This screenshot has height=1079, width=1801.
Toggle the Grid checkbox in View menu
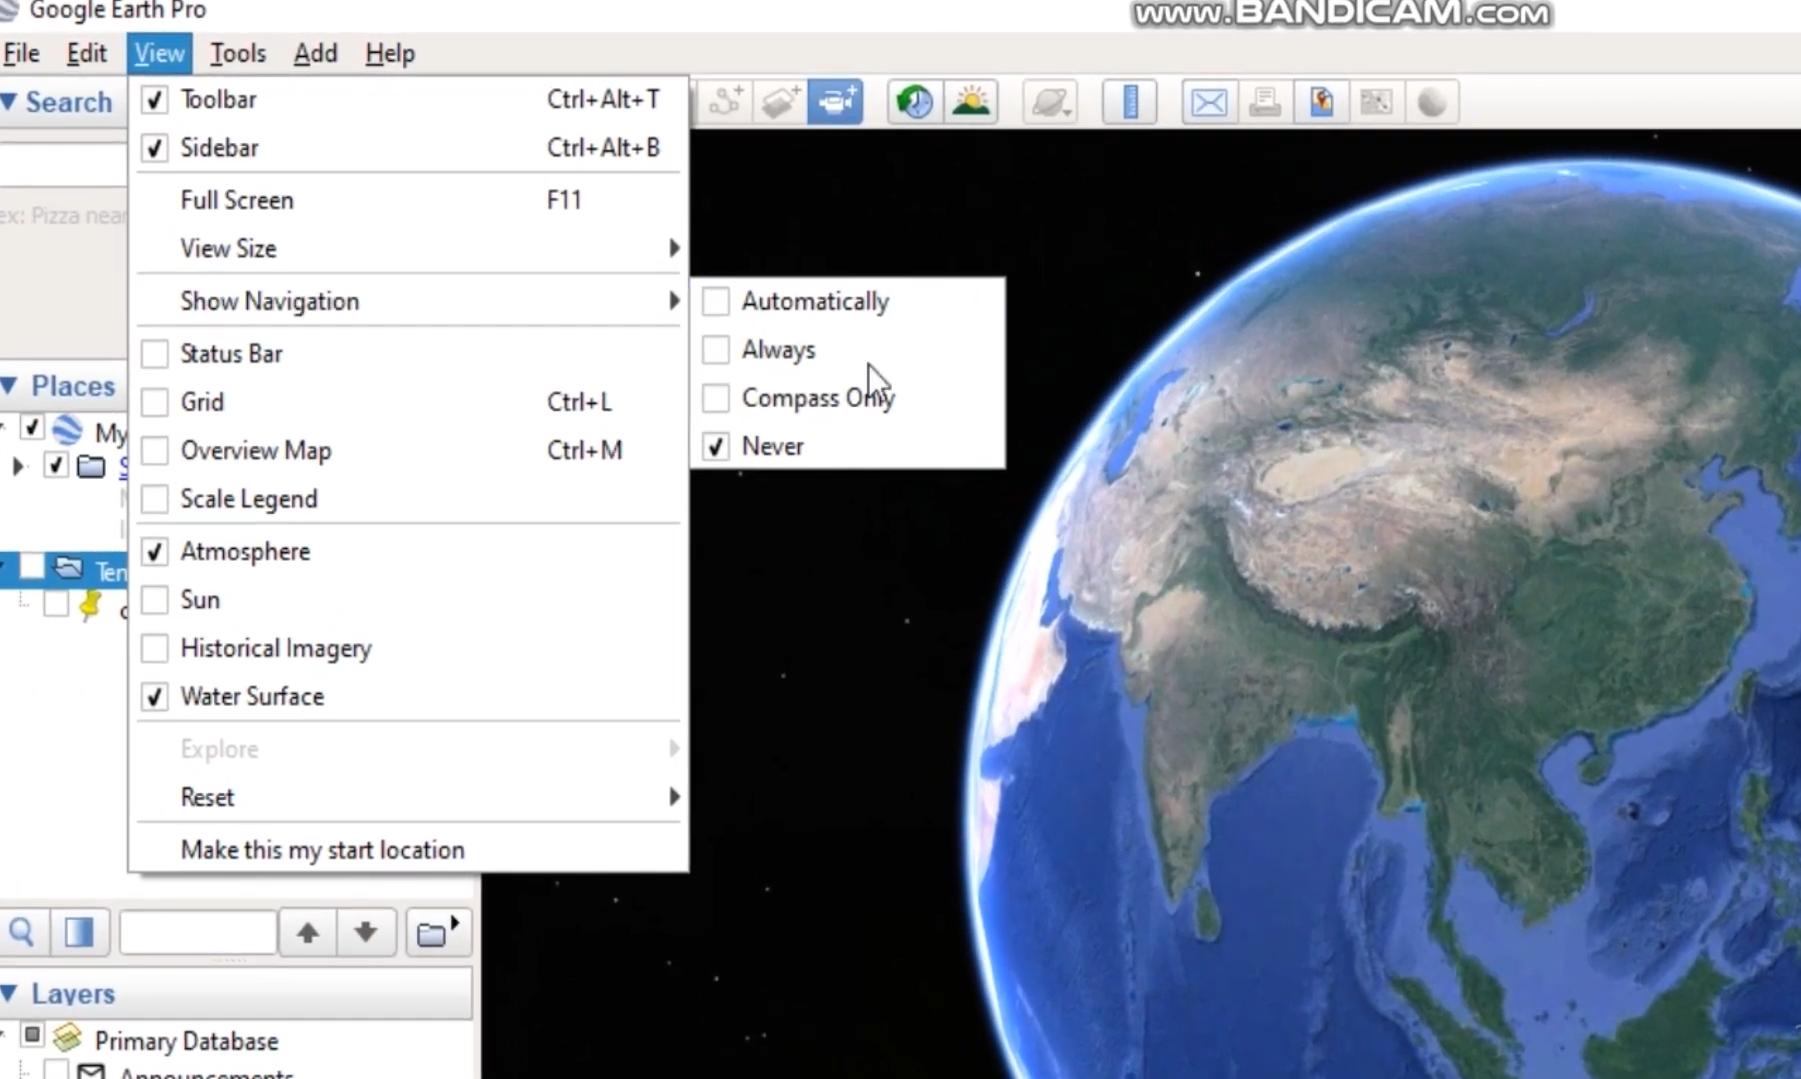(155, 402)
